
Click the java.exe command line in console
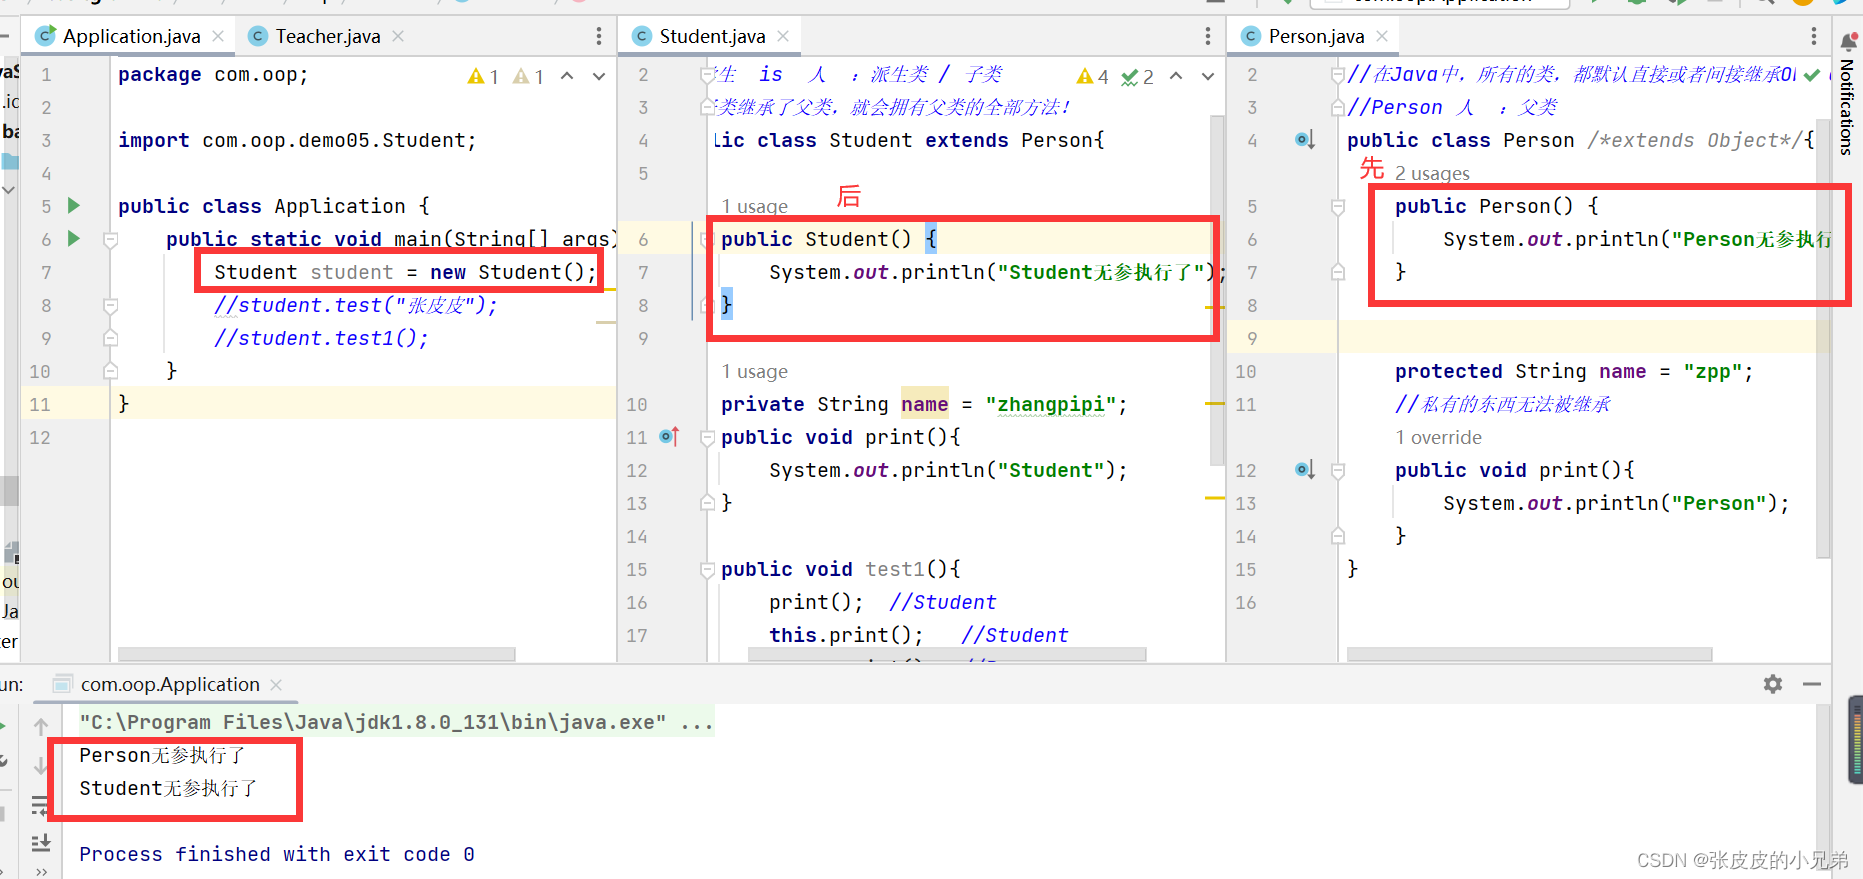tap(396, 723)
